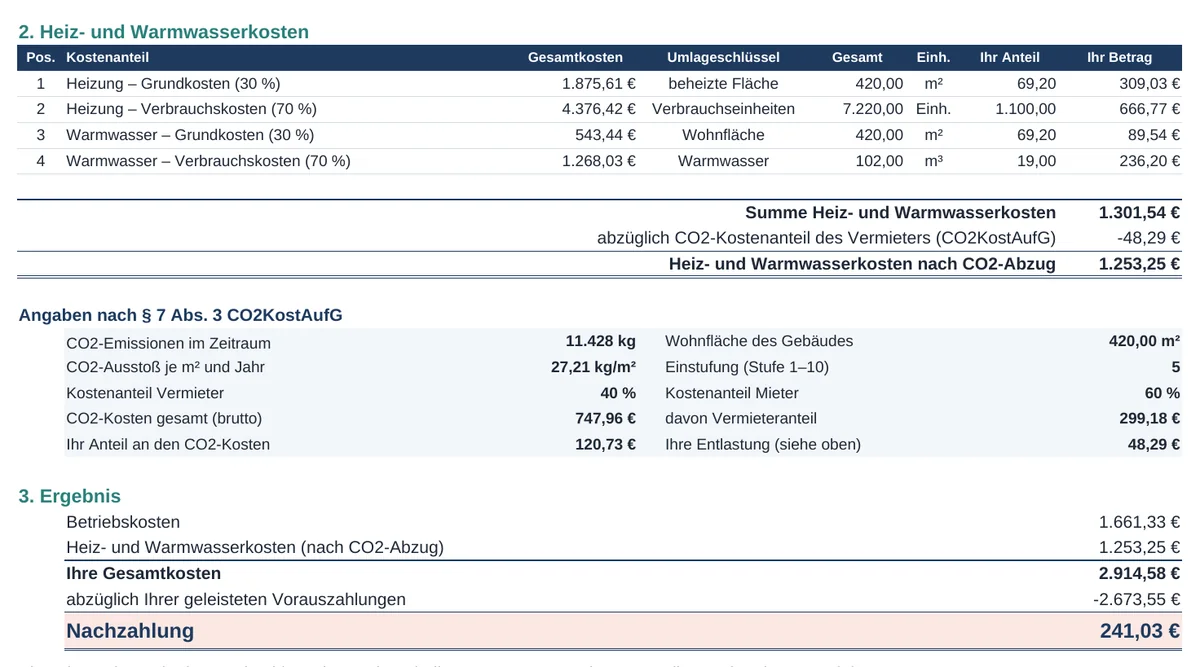Image resolution: width=1200 pixels, height=667 pixels.
Task: Click the total '7.220,00' units value
Action: coord(873,109)
